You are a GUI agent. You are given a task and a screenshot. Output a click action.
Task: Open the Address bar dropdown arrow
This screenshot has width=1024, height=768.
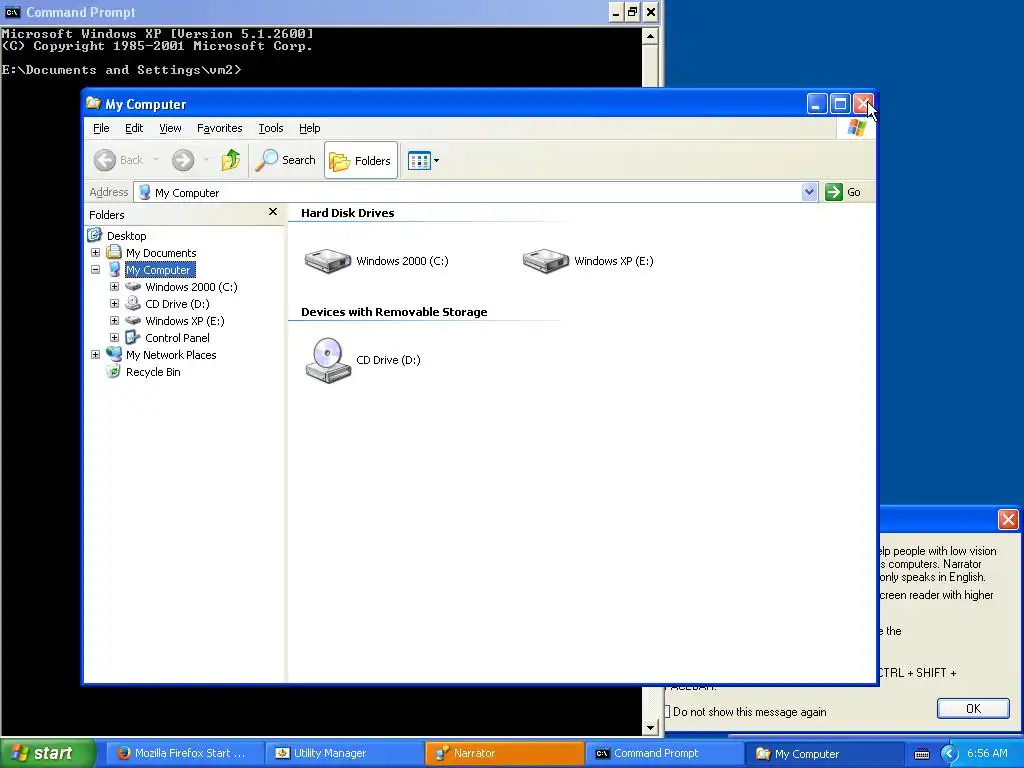click(x=809, y=192)
